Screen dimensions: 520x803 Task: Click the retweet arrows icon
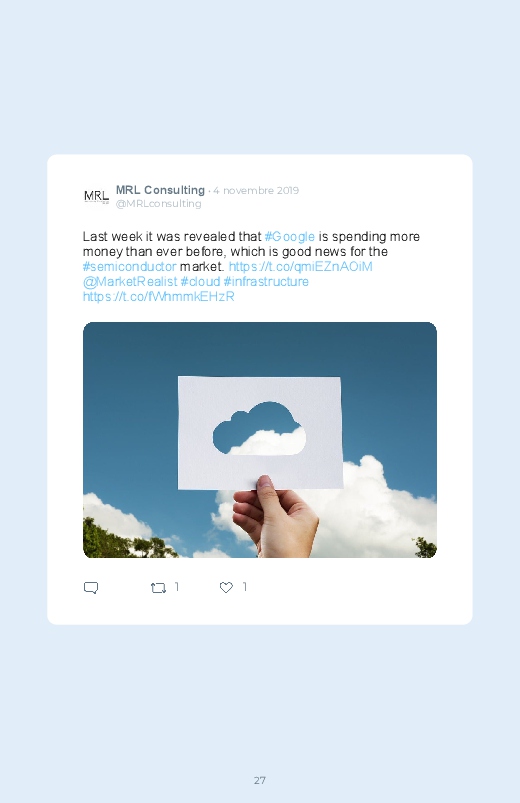(158, 588)
